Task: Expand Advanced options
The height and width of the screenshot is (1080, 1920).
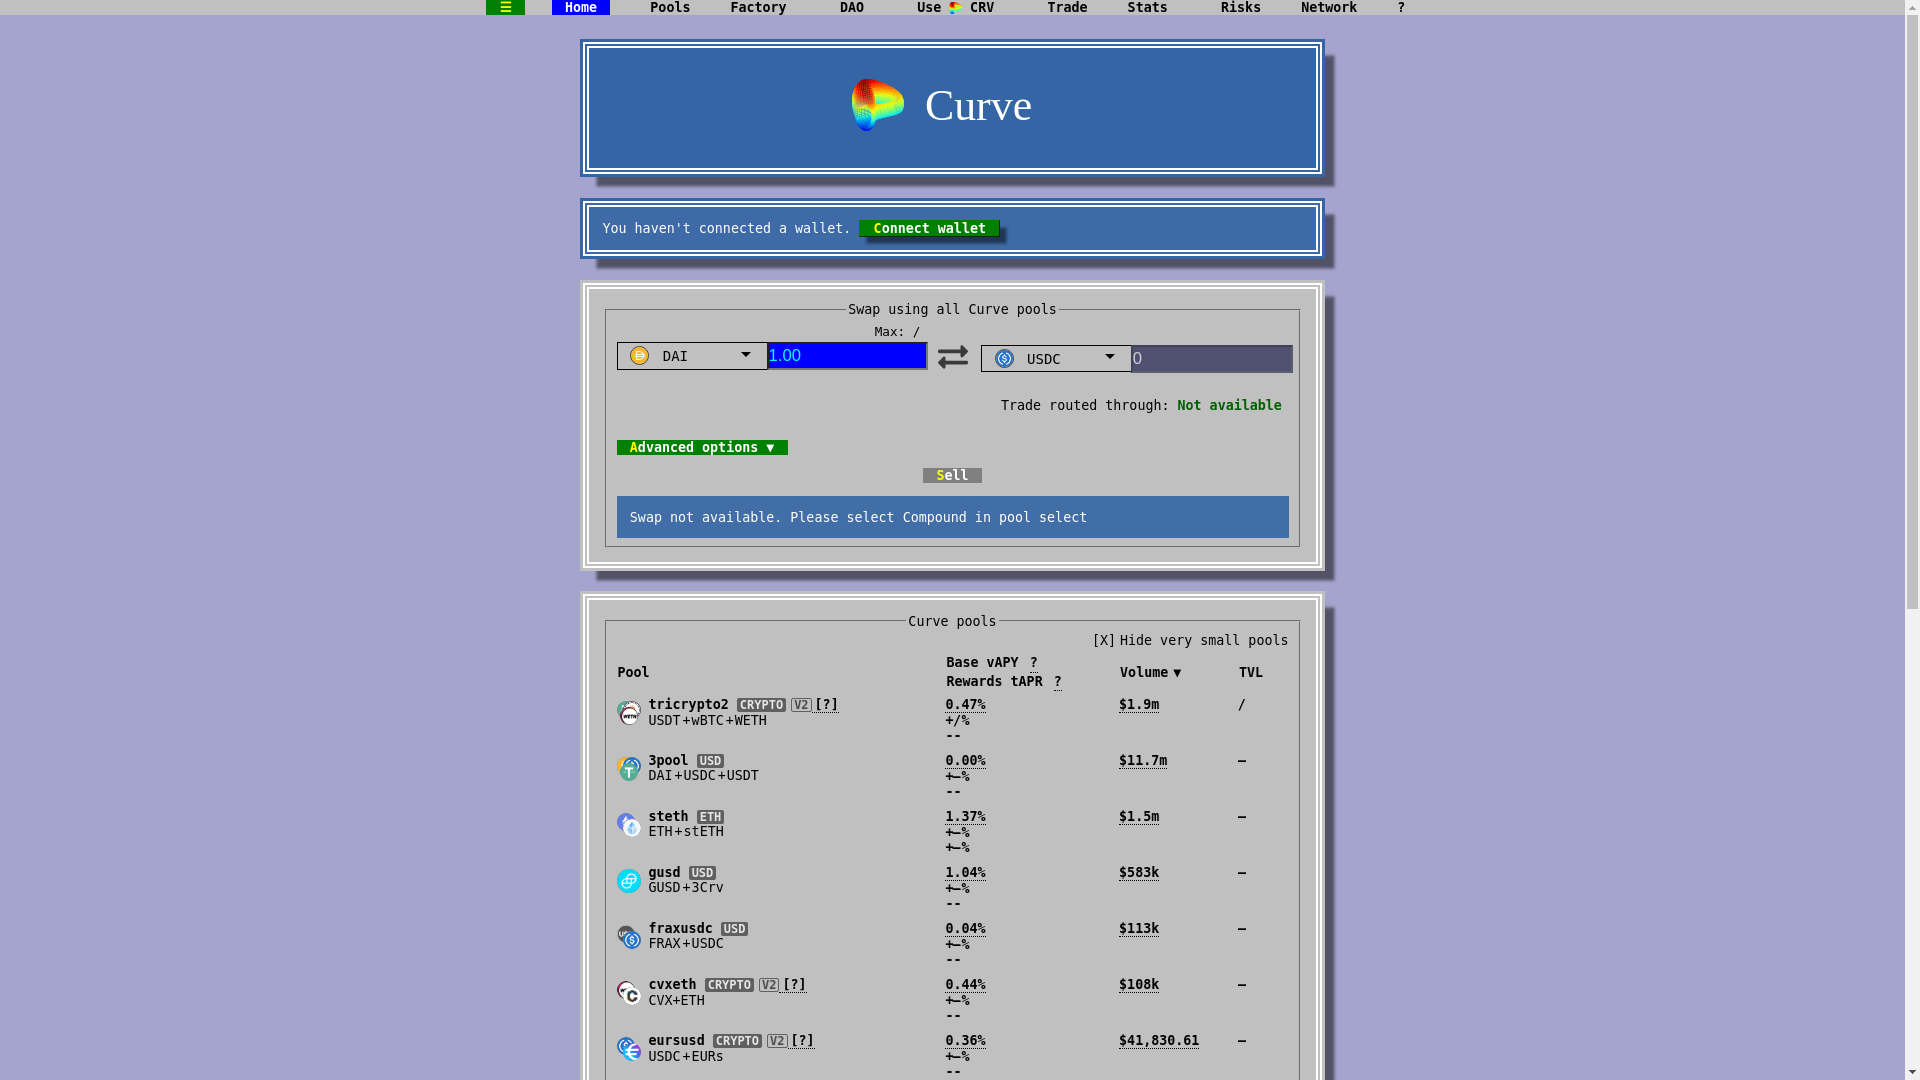Action: point(702,447)
